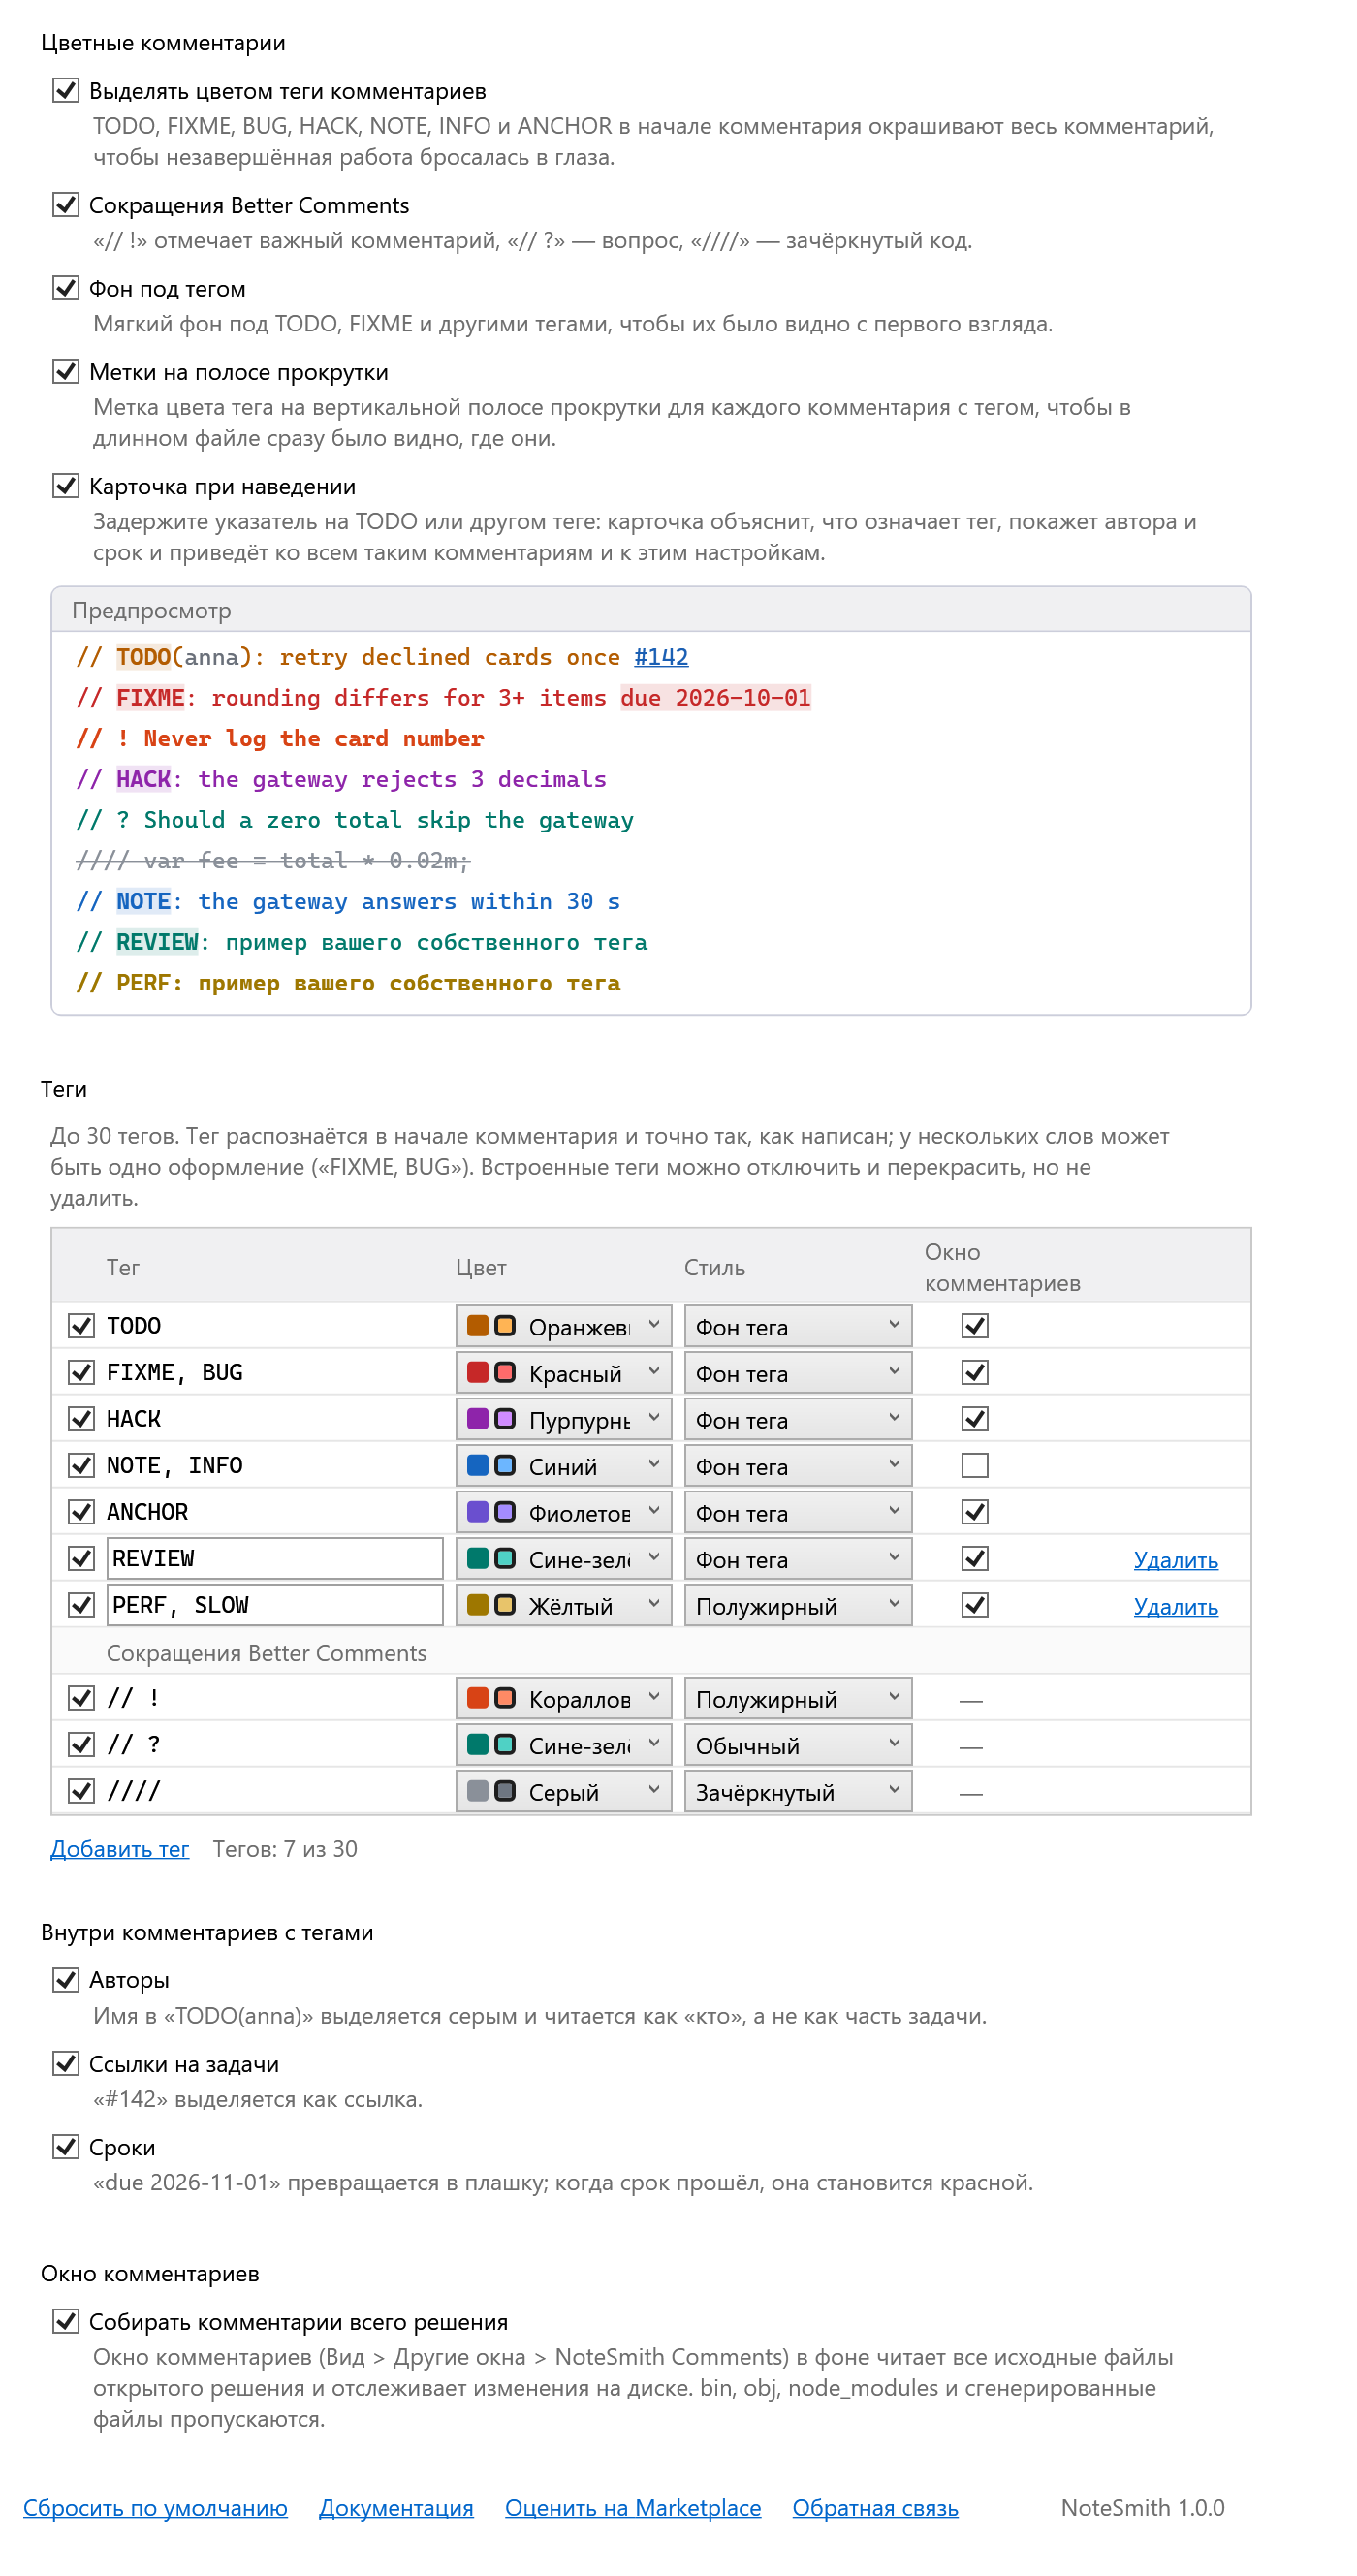Open NOTE, INFO color dropdown (Синий)
The height and width of the screenshot is (2576, 1357).
point(563,1466)
